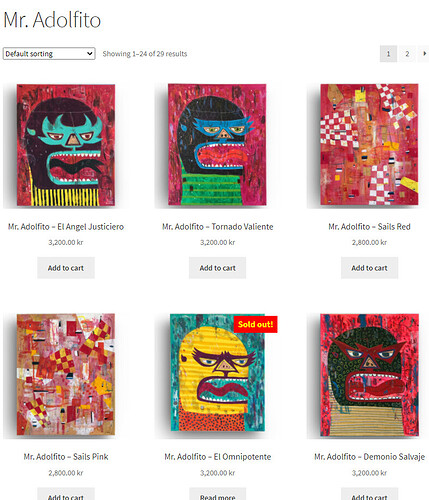This screenshot has width=429, height=500.
Task: Click the next page arrow icon
Action: (424, 54)
